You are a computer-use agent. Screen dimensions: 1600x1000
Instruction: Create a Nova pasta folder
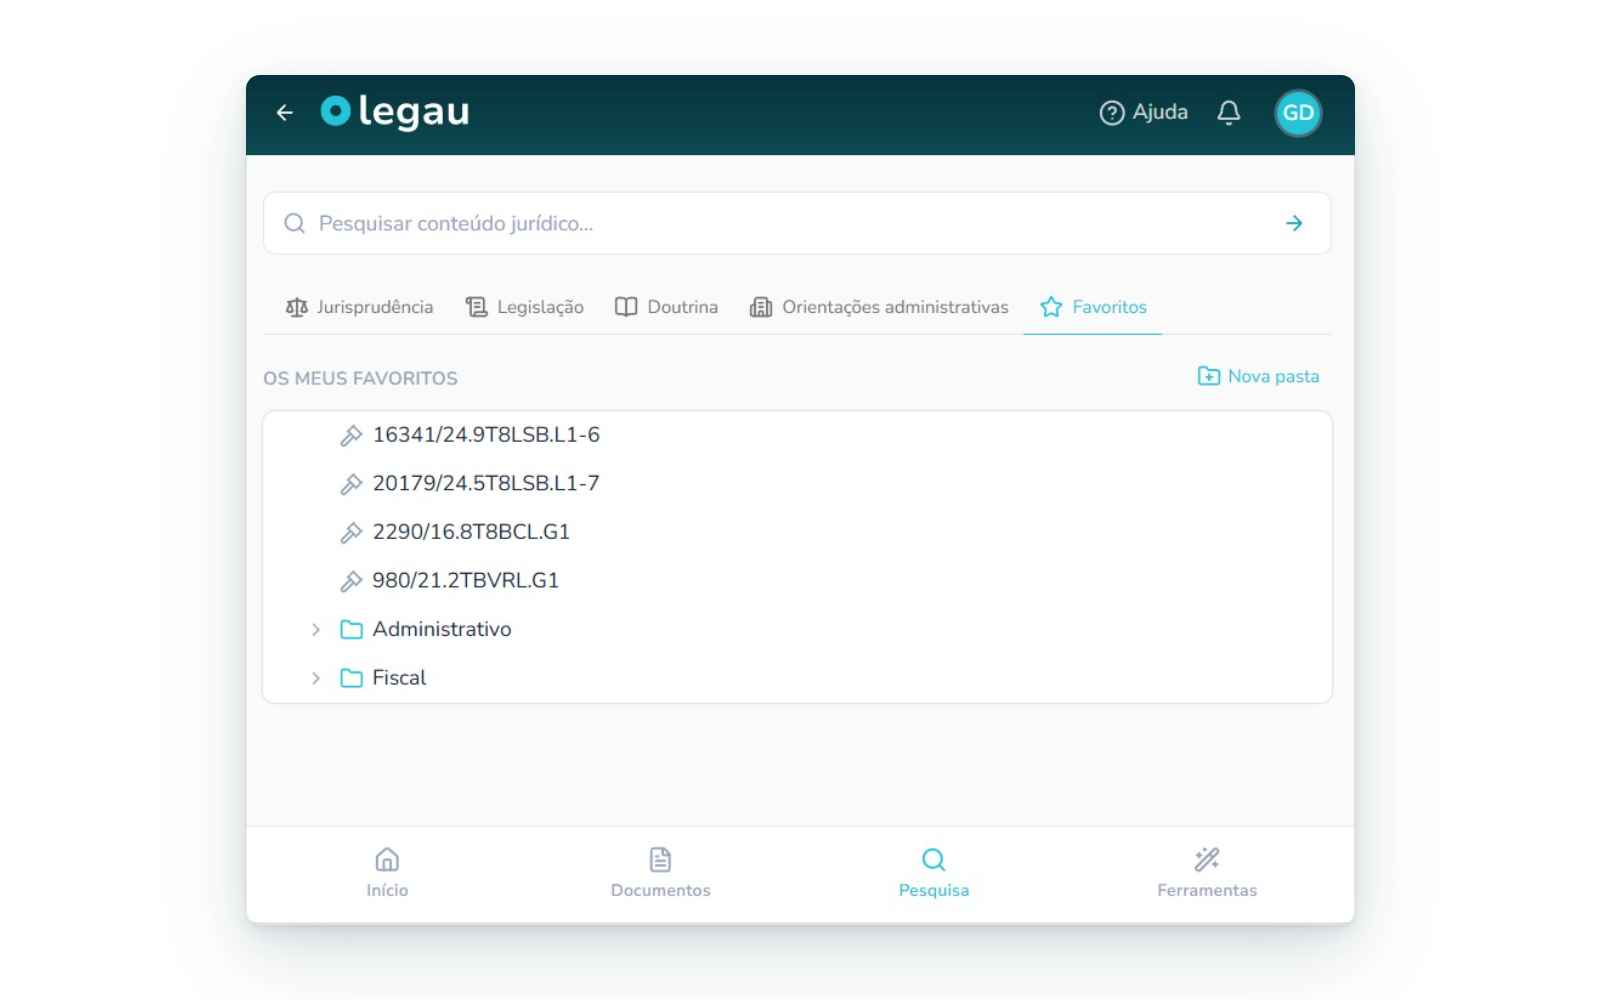[x=1258, y=376]
